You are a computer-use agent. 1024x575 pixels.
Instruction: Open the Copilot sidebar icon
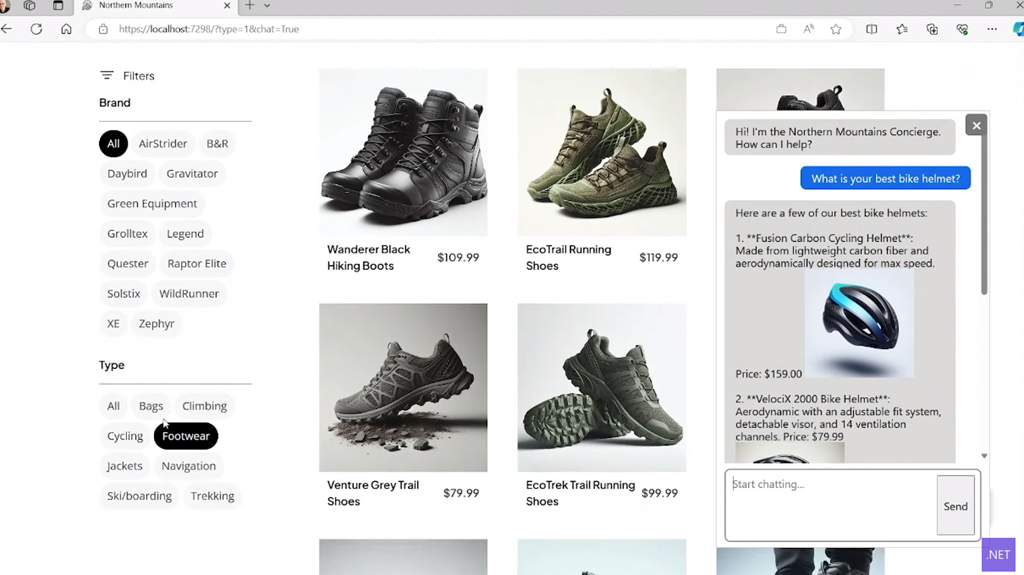[1018, 29]
